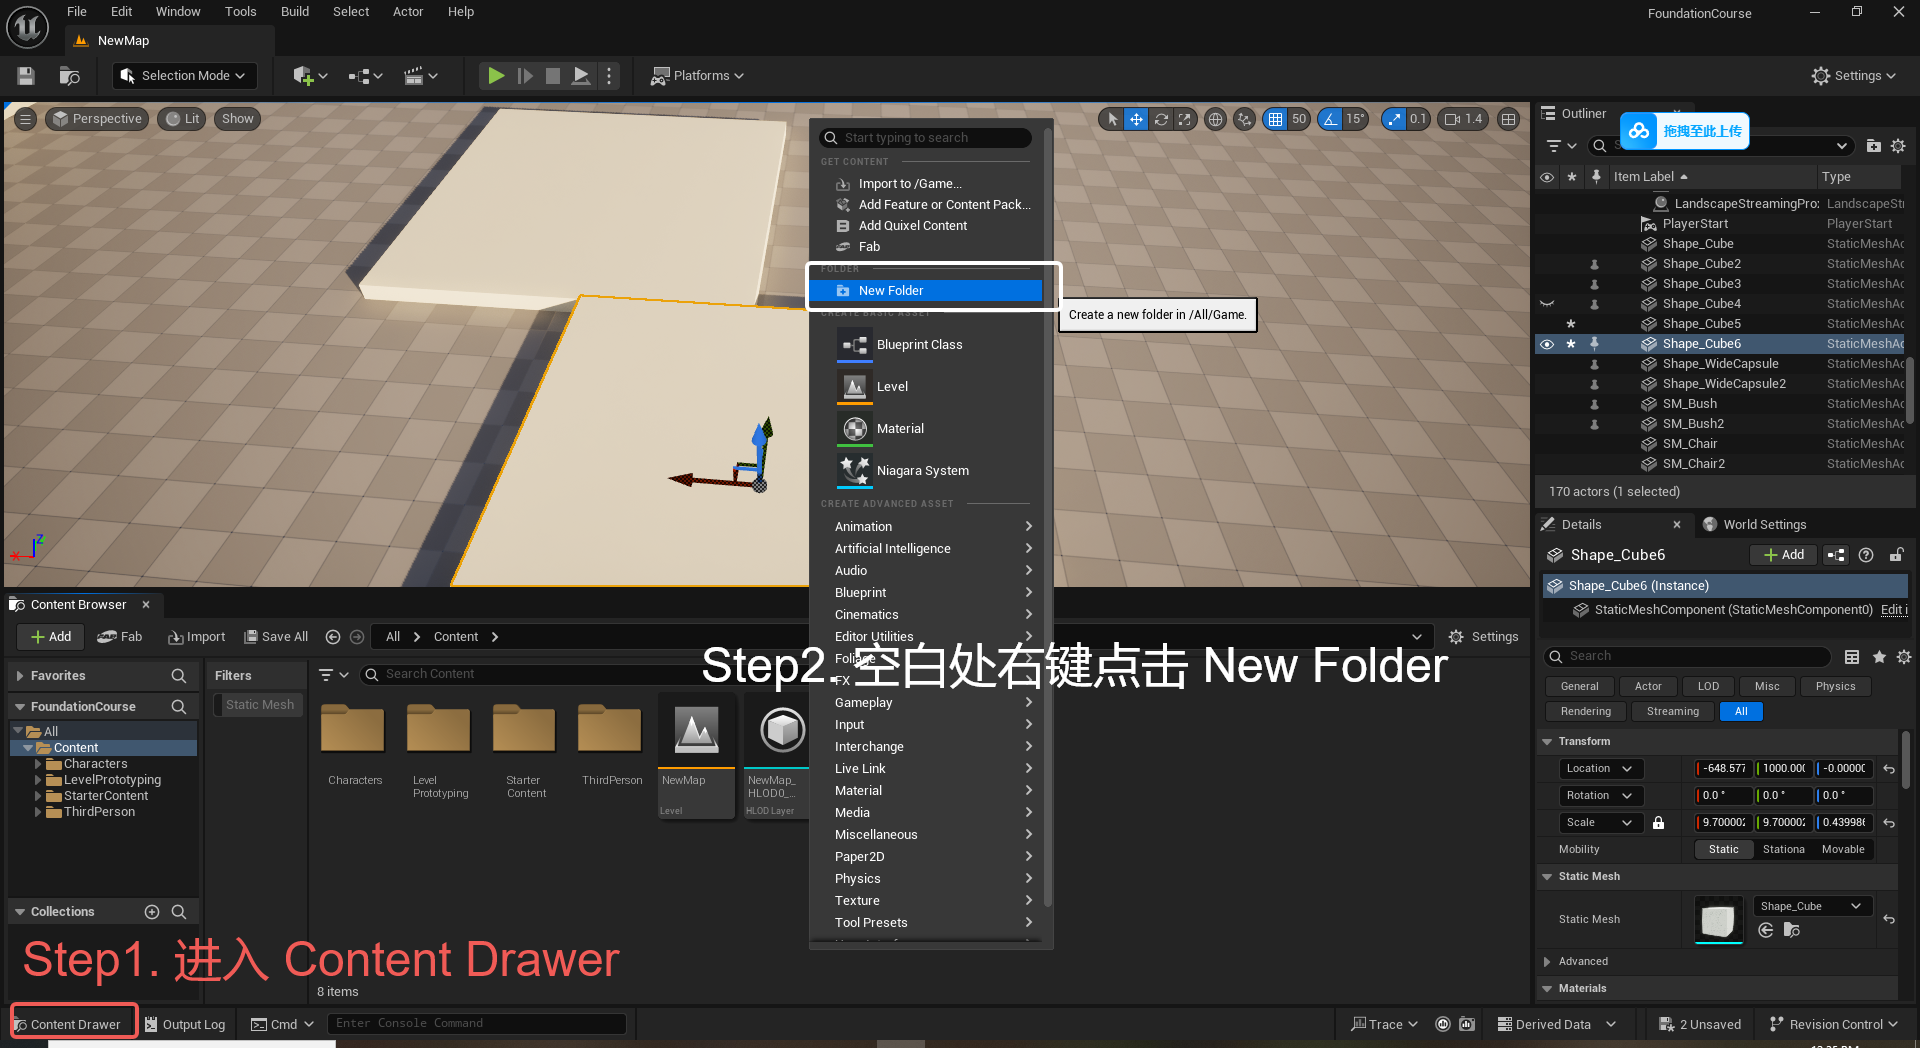Click the Save current level icon

pyautogui.click(x=26, y=76)
